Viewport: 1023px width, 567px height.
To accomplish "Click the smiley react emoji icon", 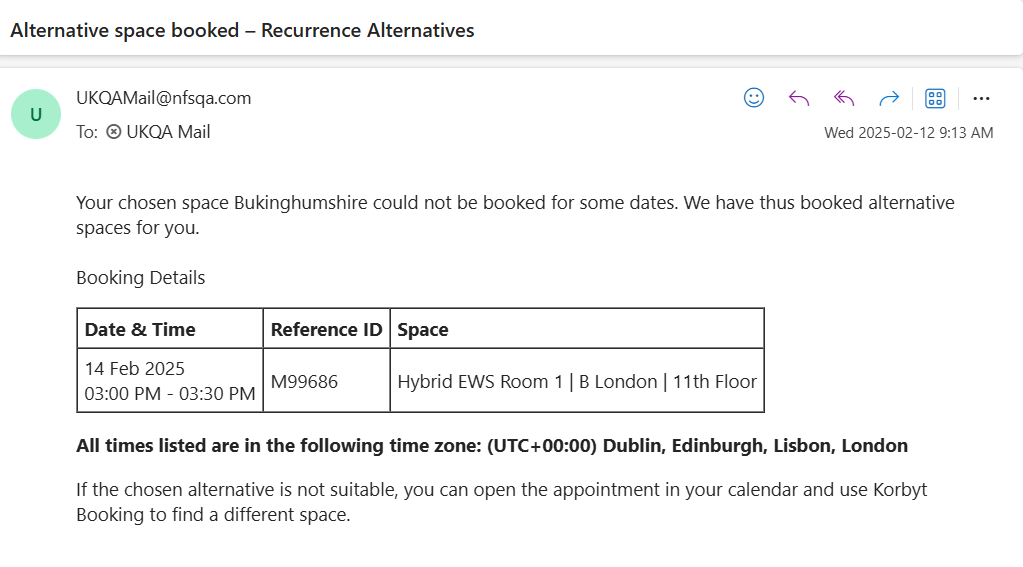I will pos(754,98).
